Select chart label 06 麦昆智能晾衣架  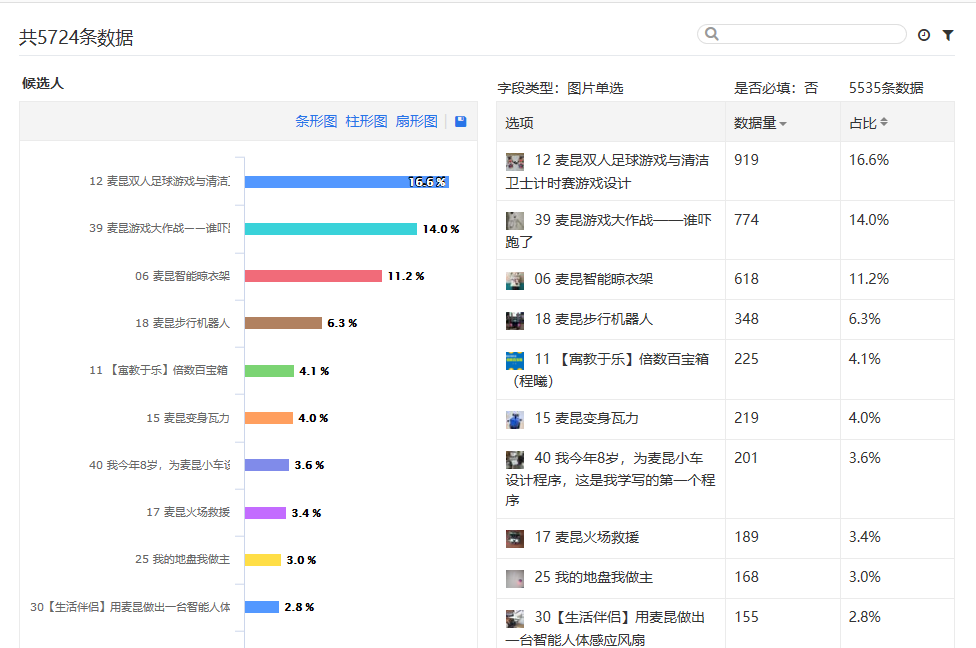[x=182, y=276]
